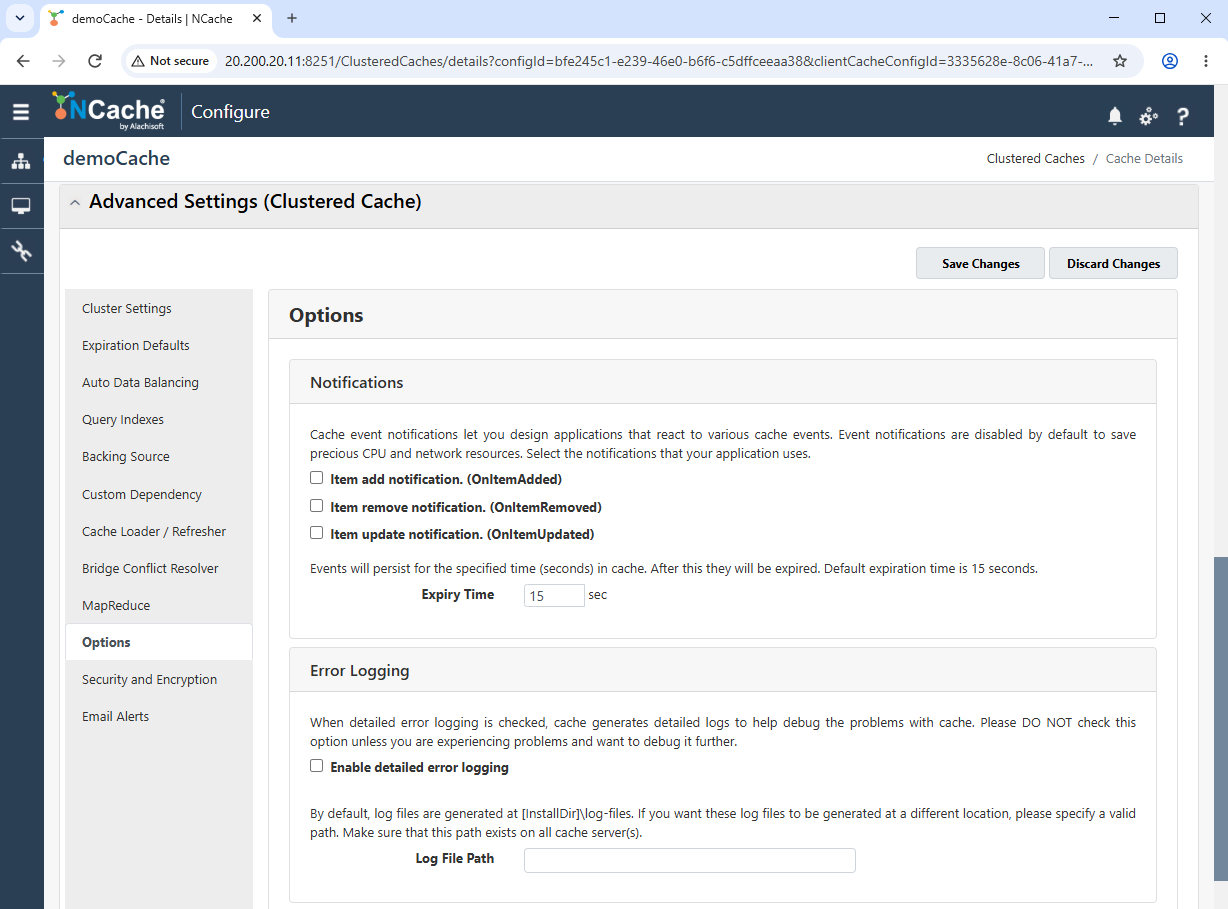Open the monitor sidebar icon

tap(21, 206)
